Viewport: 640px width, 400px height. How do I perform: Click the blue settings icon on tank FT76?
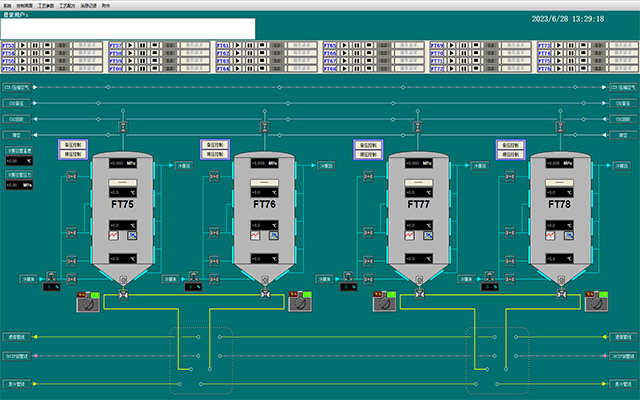273,236
